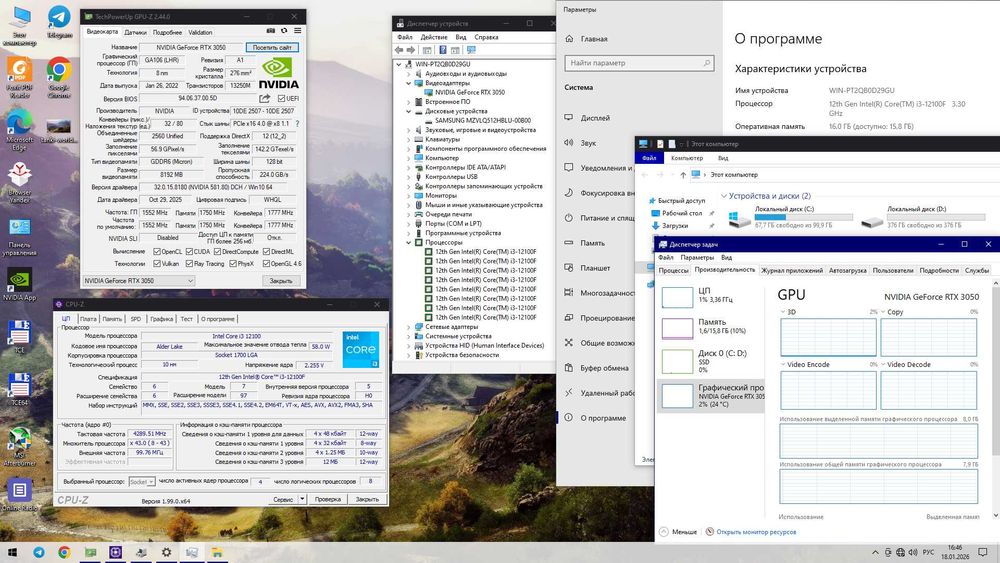Click the bus interface question mark icon

pyautogui.click(x=297, y=124)
